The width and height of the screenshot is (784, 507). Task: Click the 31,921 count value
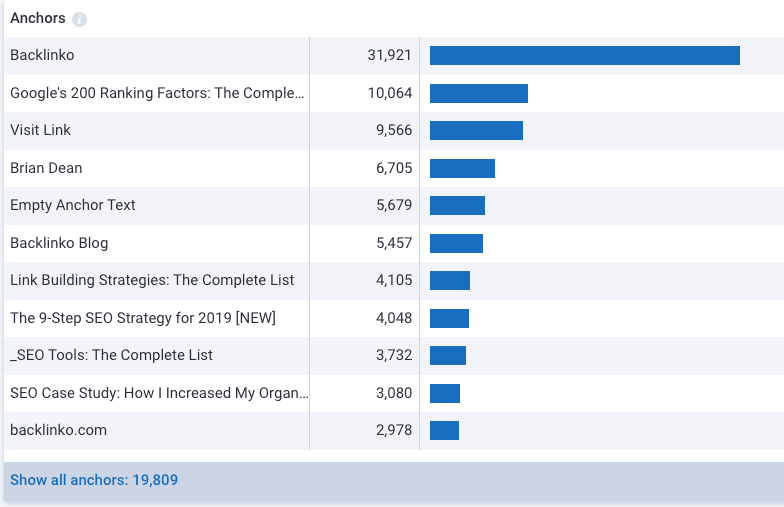coord(390,55)
